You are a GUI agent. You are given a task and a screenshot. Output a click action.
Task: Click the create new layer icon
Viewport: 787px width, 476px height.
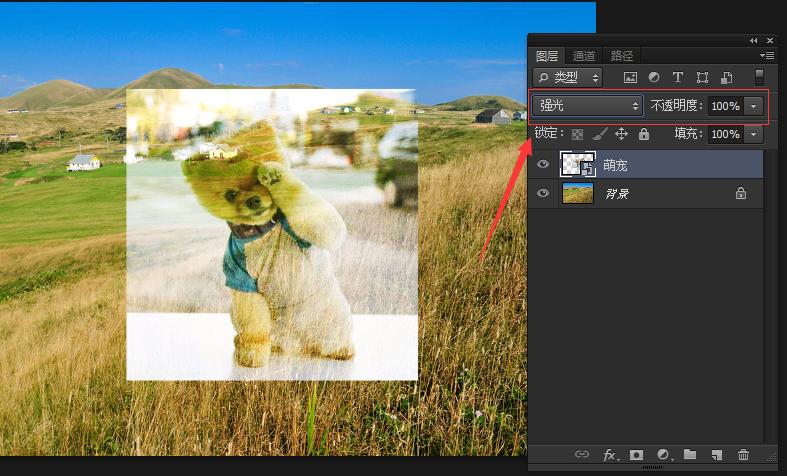pyautogui.click(x=716, y=455)
